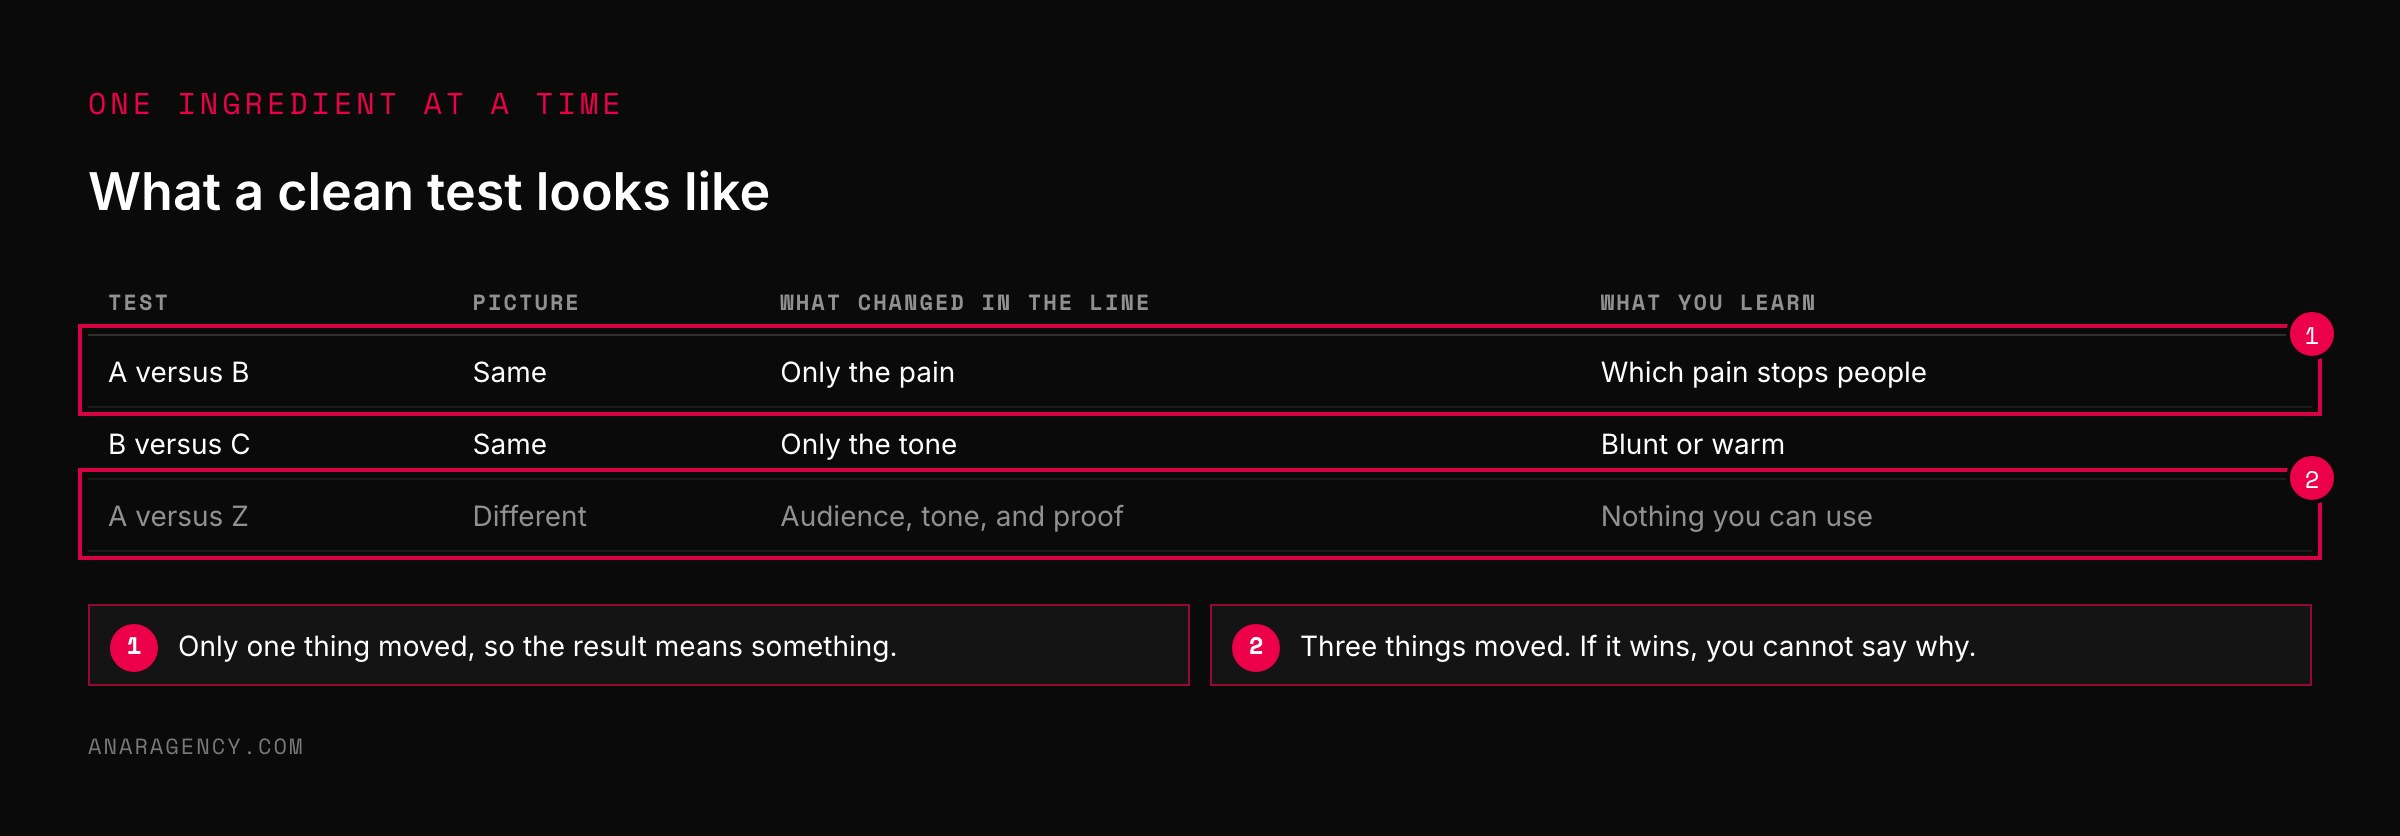The width and height of the screenshot is (2400, 836).
Task: Select the B versus C cell
Action: 179,444
